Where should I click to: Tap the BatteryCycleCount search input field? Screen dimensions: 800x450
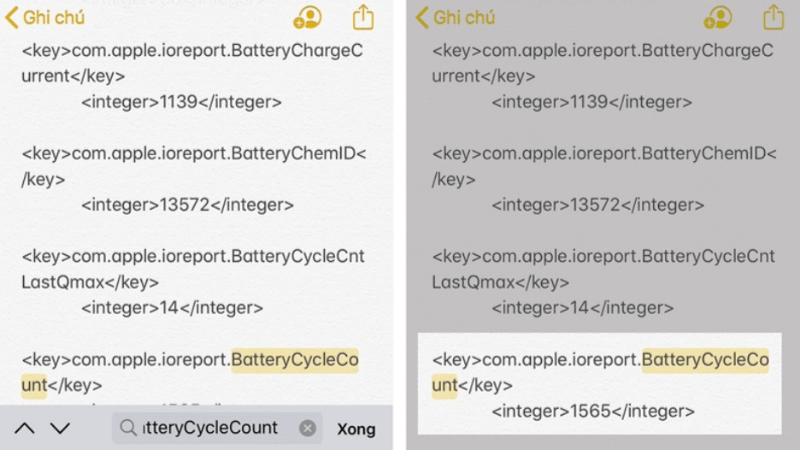tap(210, 428)
